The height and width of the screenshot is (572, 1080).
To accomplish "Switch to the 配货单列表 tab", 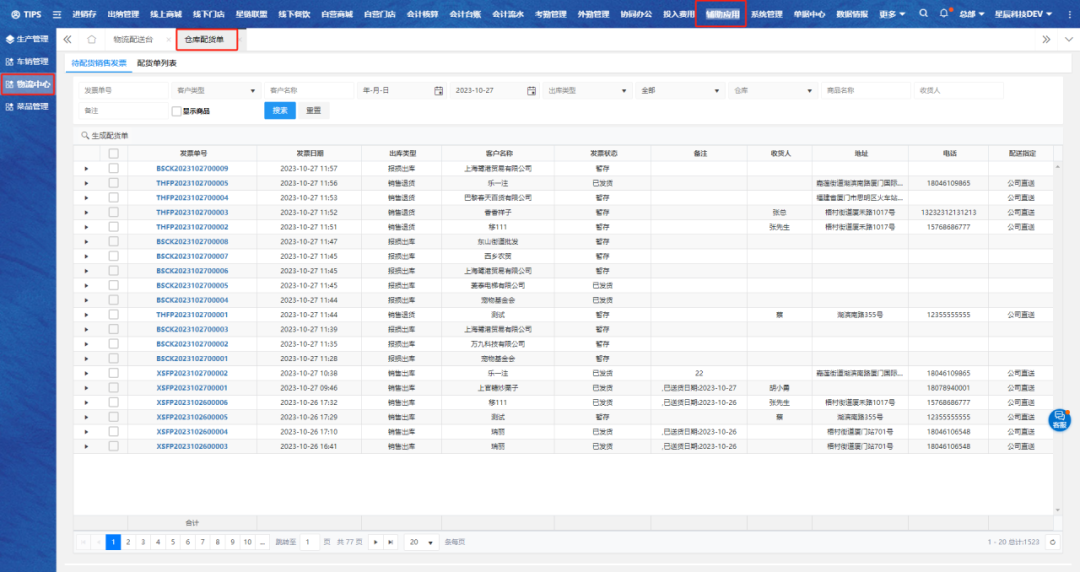I will click(156, 62).
